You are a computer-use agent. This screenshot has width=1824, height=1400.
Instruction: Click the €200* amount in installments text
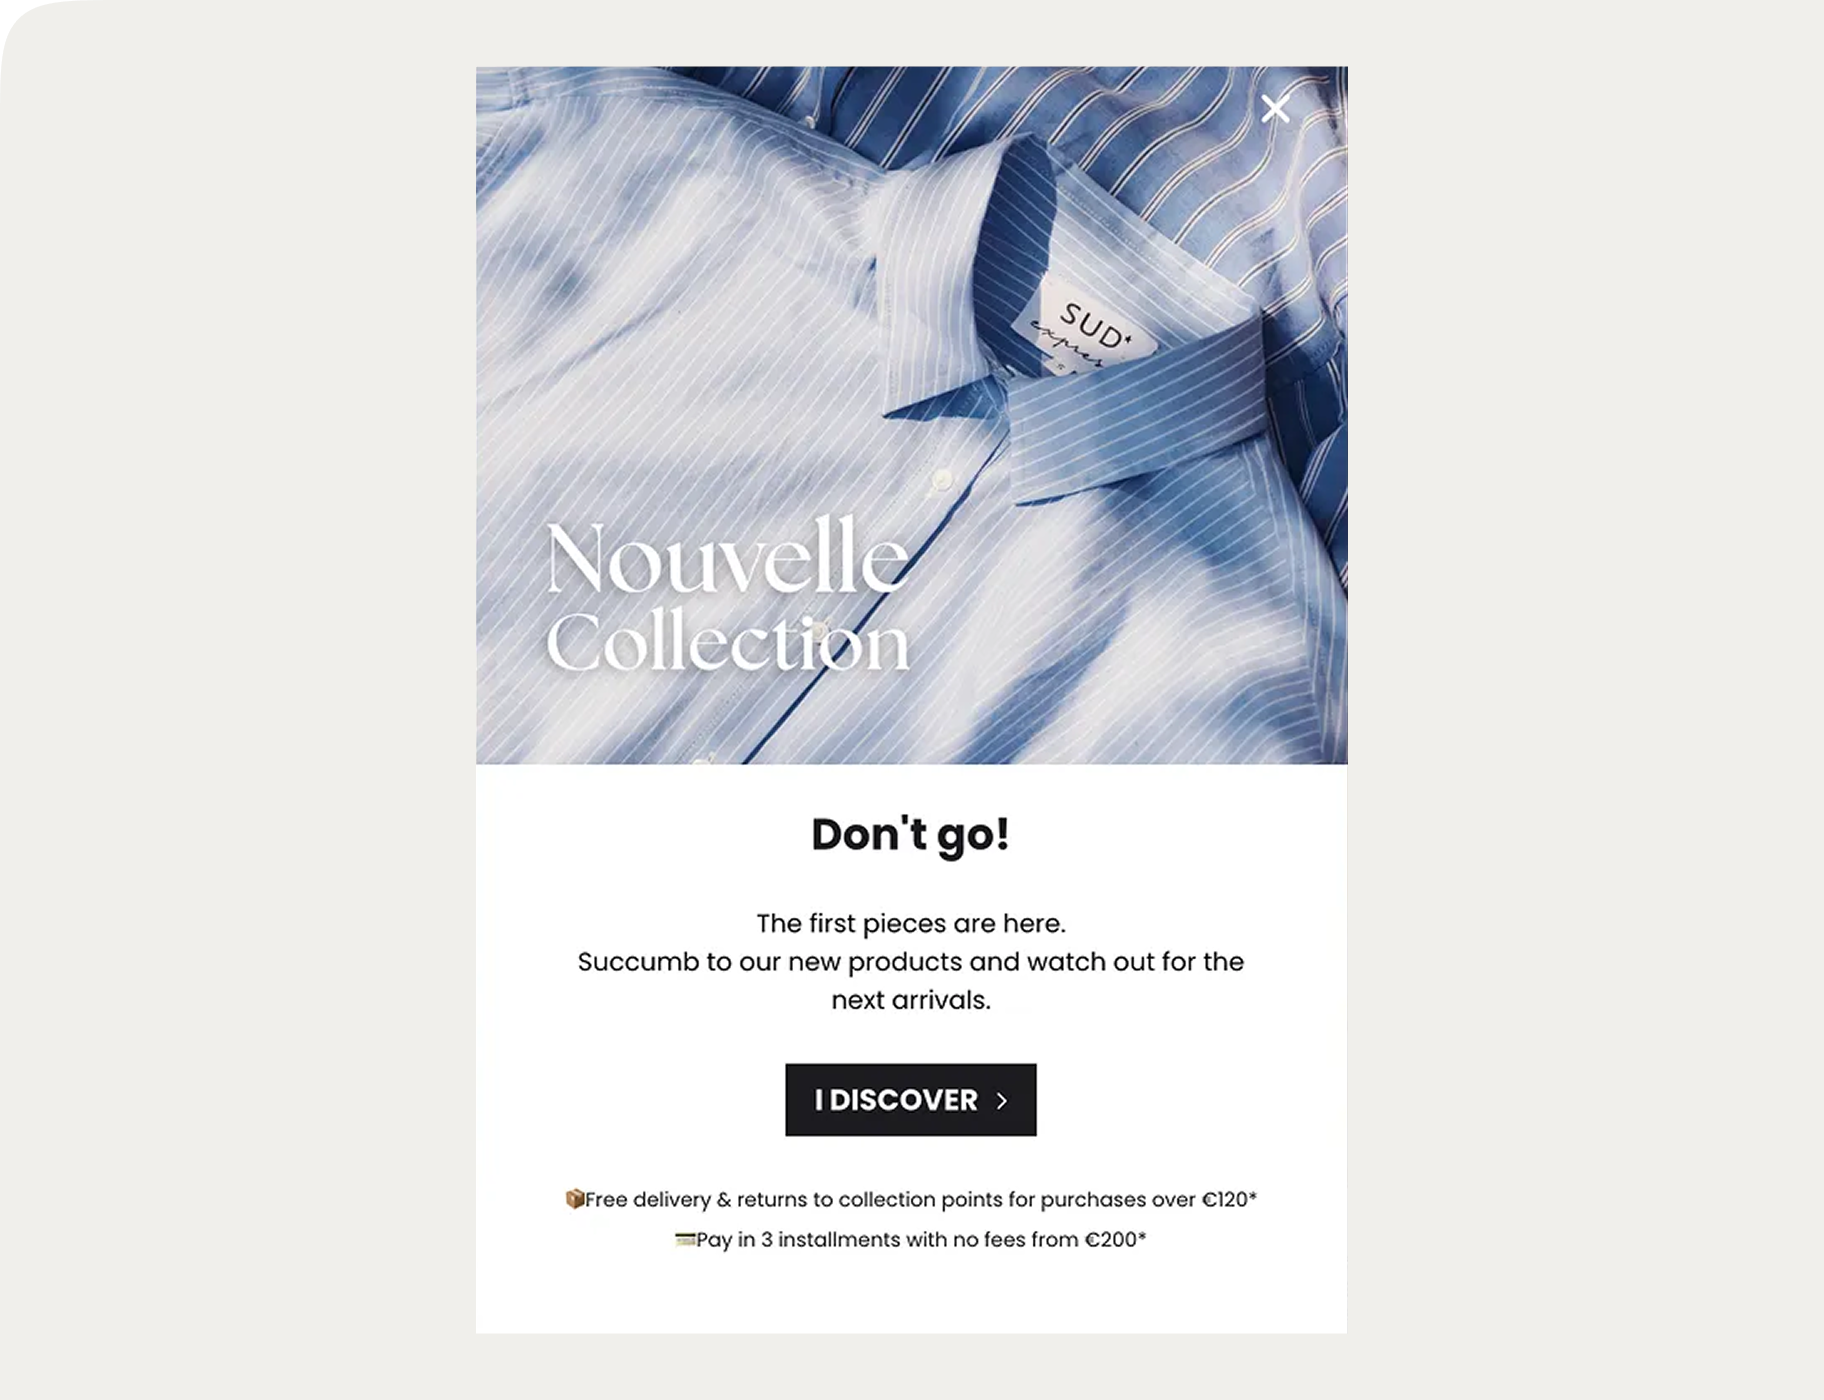click(1116, 1239)
